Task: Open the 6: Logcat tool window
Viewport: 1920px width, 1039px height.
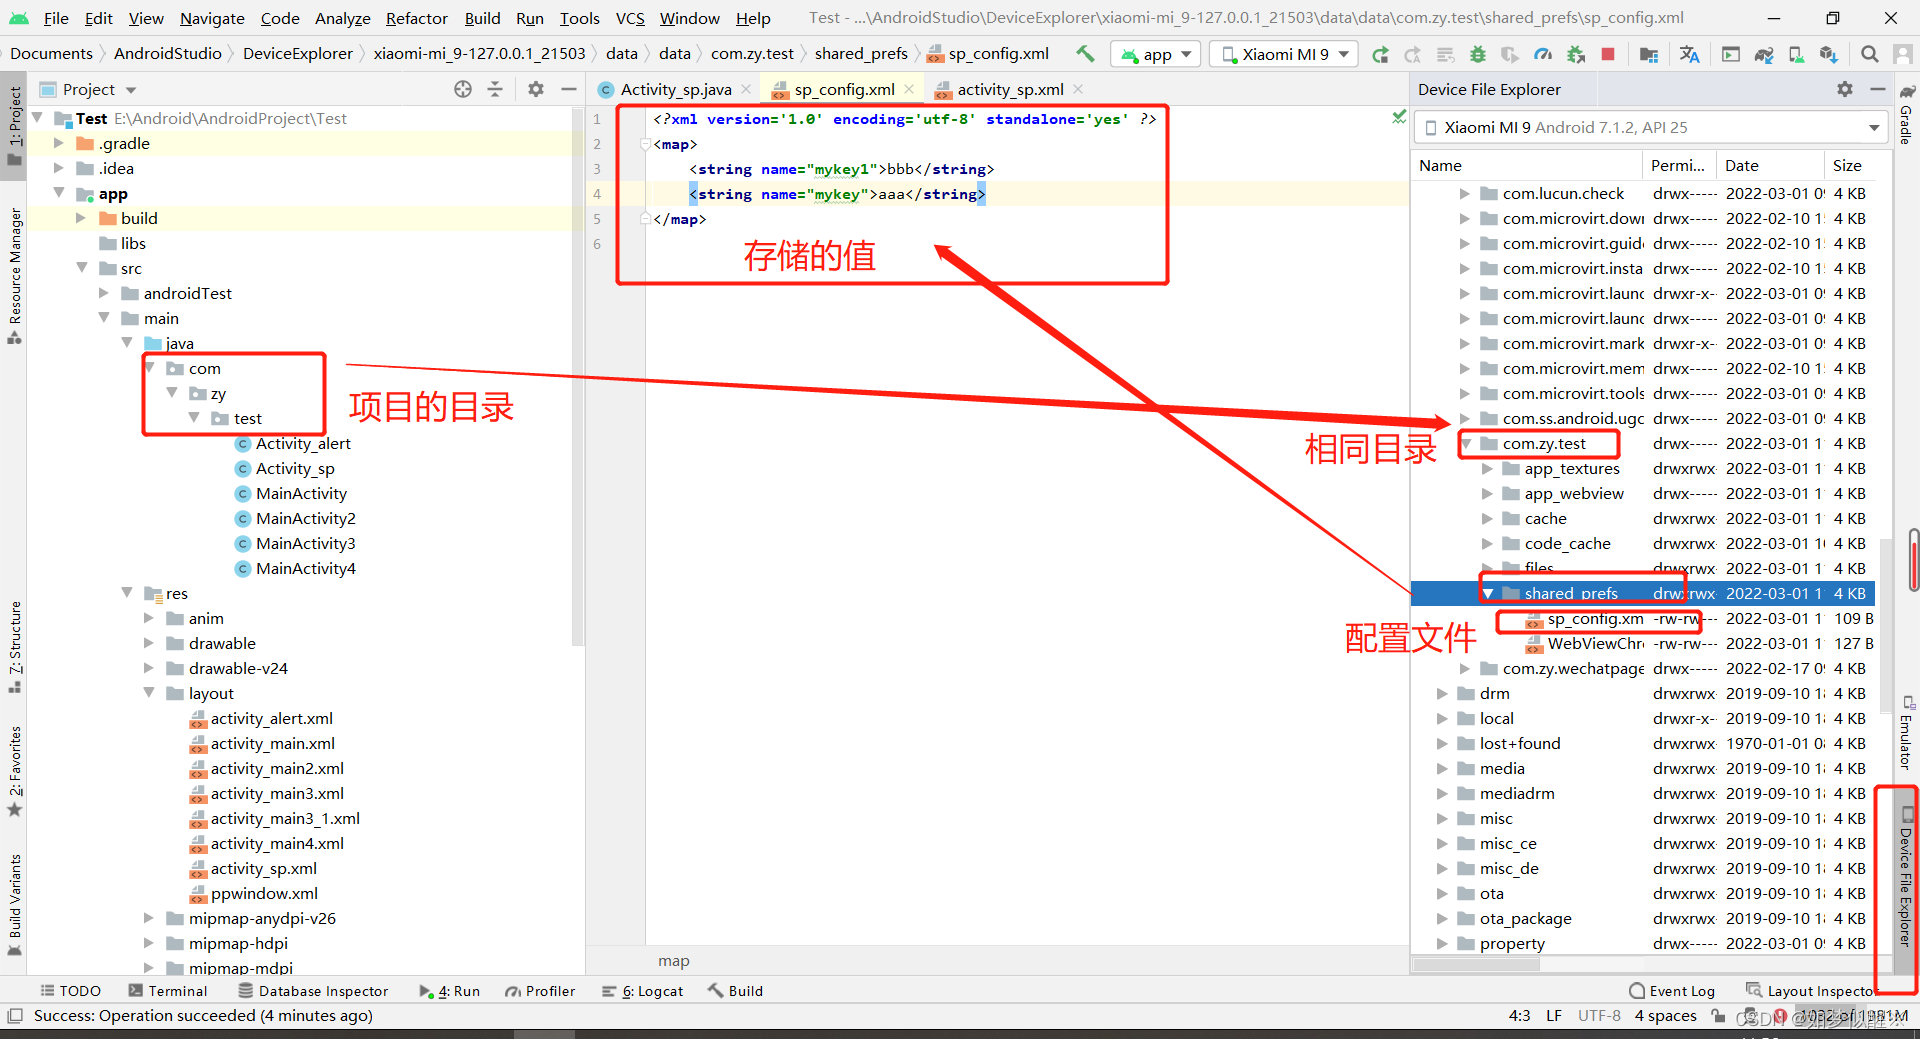Action: coord(643,991)
